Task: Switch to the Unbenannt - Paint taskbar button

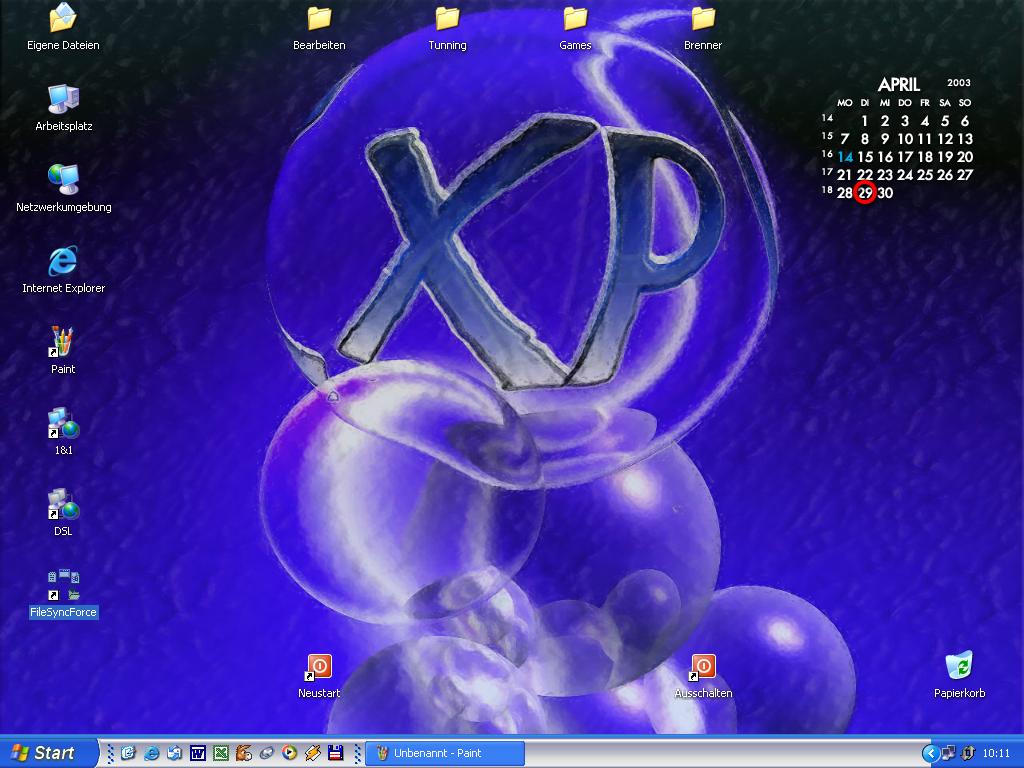Action: click(x=445, y=753)
